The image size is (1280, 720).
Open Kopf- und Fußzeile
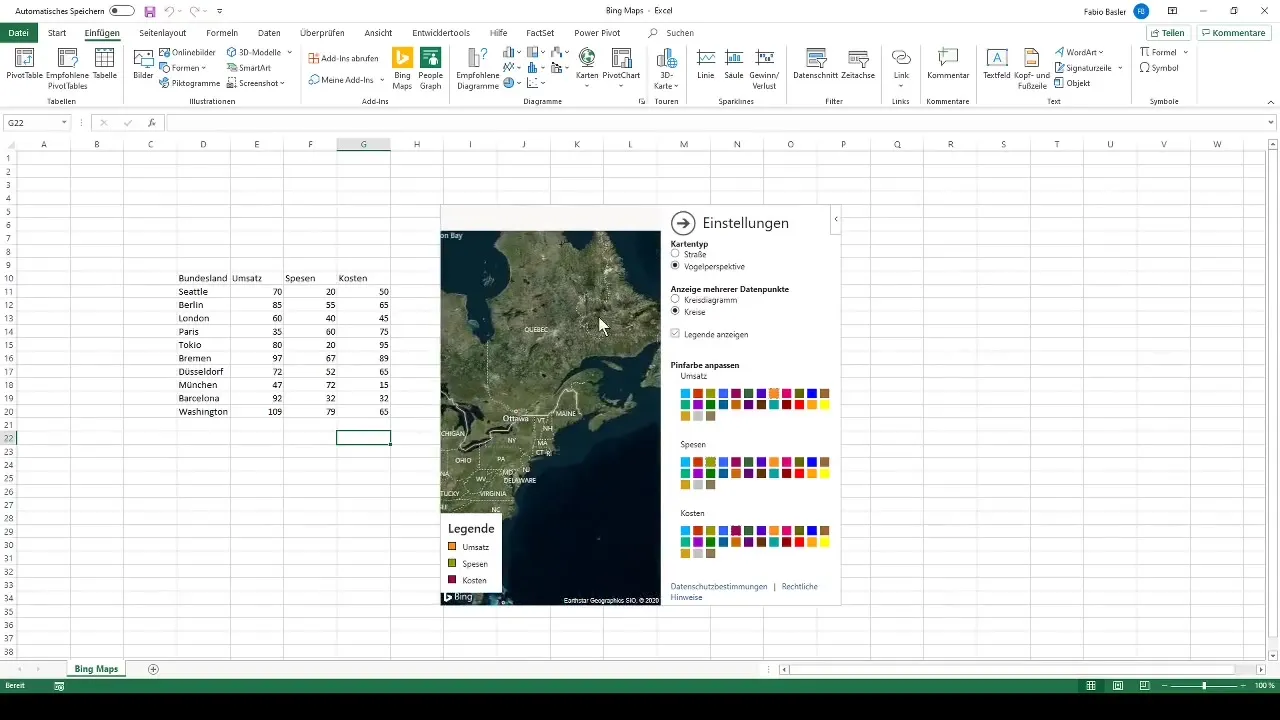(x=1032, y=67)
